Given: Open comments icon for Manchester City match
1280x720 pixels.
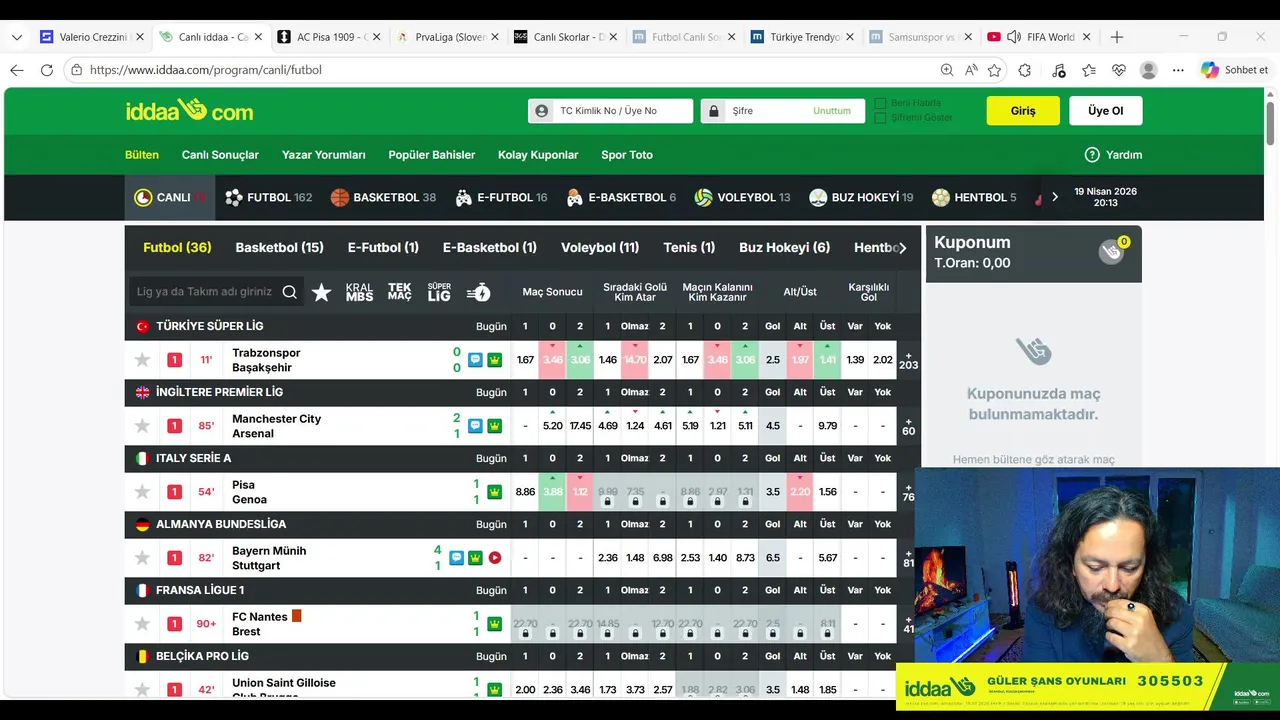Looking at the screenshot, I should tap(475, 426).
